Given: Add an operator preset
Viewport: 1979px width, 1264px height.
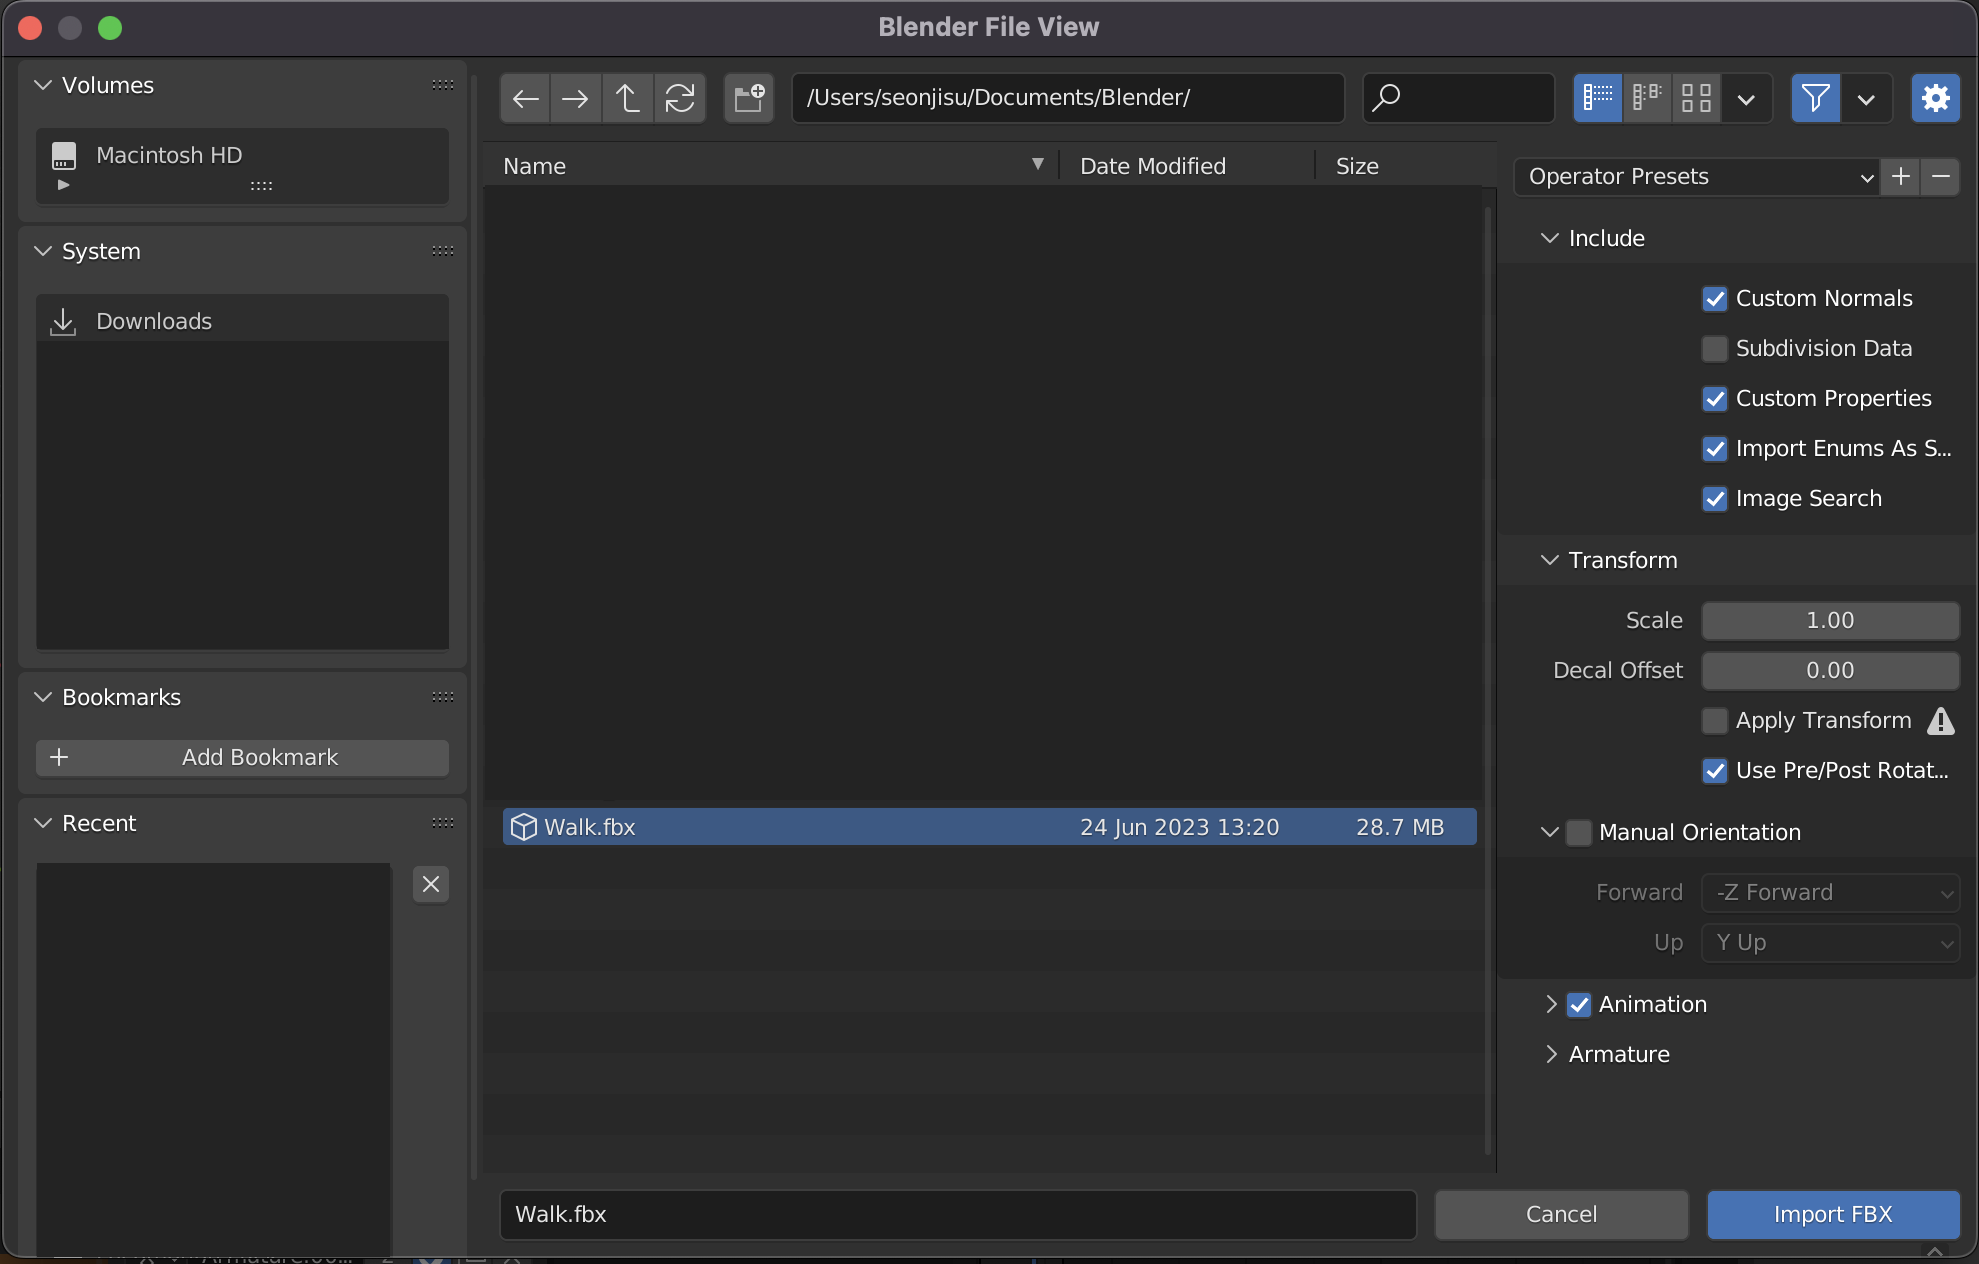Looking at the screenshot, I should pyautogui.click(x=1900, y=177).
